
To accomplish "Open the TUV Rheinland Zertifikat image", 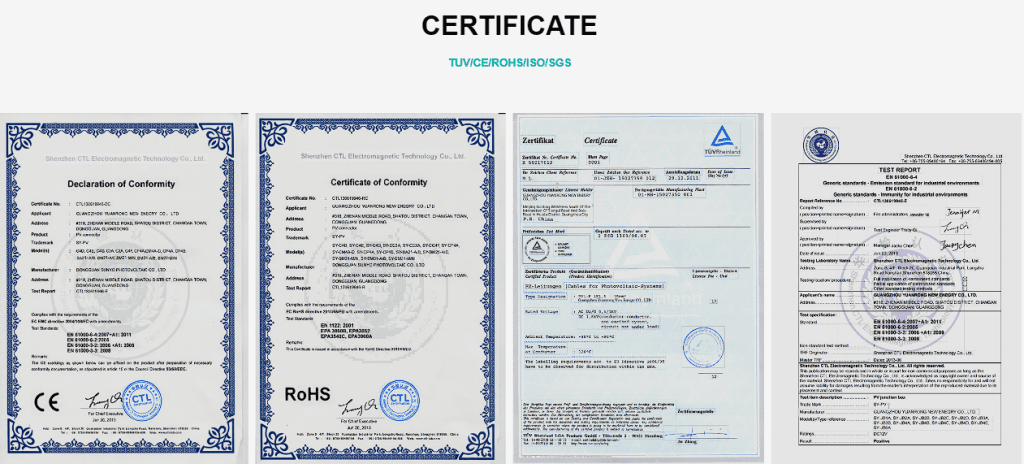I will click(x=638, y=288).
